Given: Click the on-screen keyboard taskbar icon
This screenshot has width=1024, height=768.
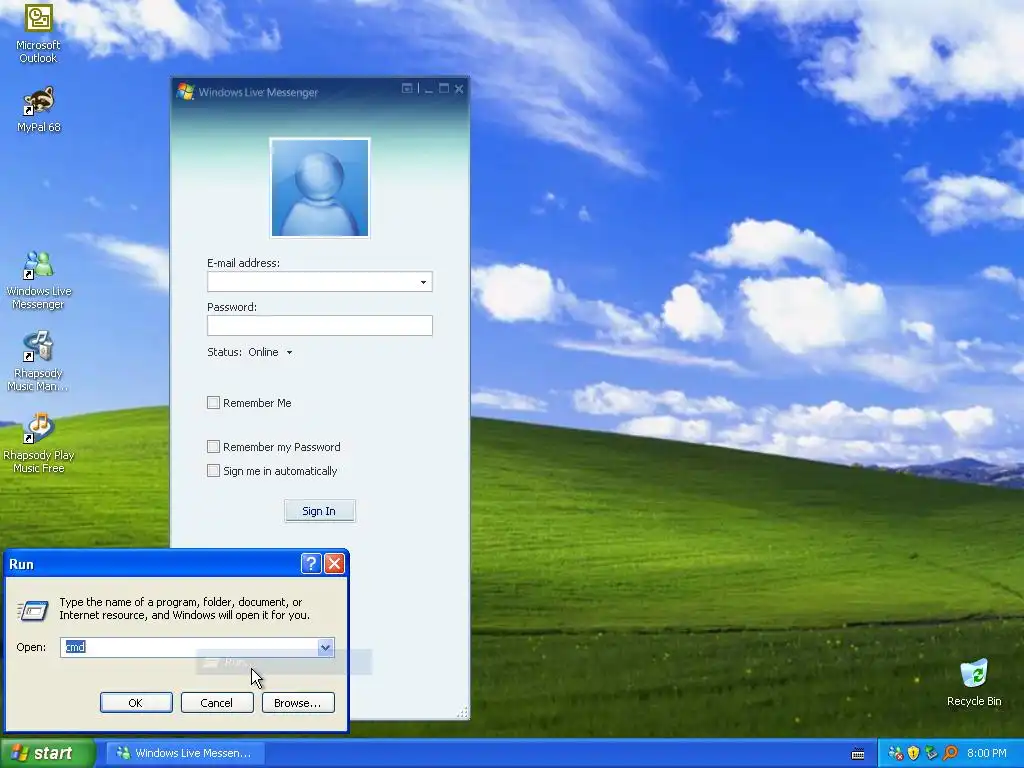Looking at the screenshot, I should (x=858, y=754).
